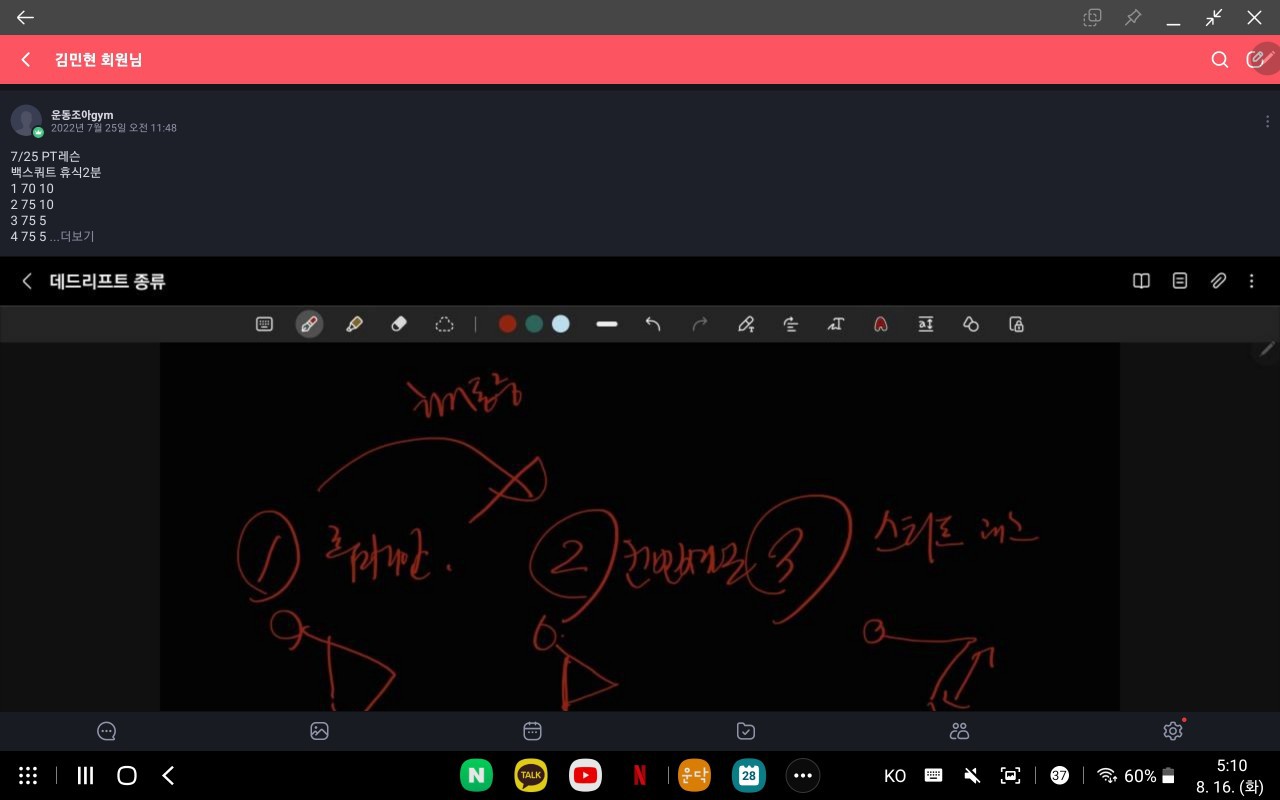Viewport: 1280px width, 800px height.
Task: Toggle reading mode with the book icon
Action: tap(1141, 281)
